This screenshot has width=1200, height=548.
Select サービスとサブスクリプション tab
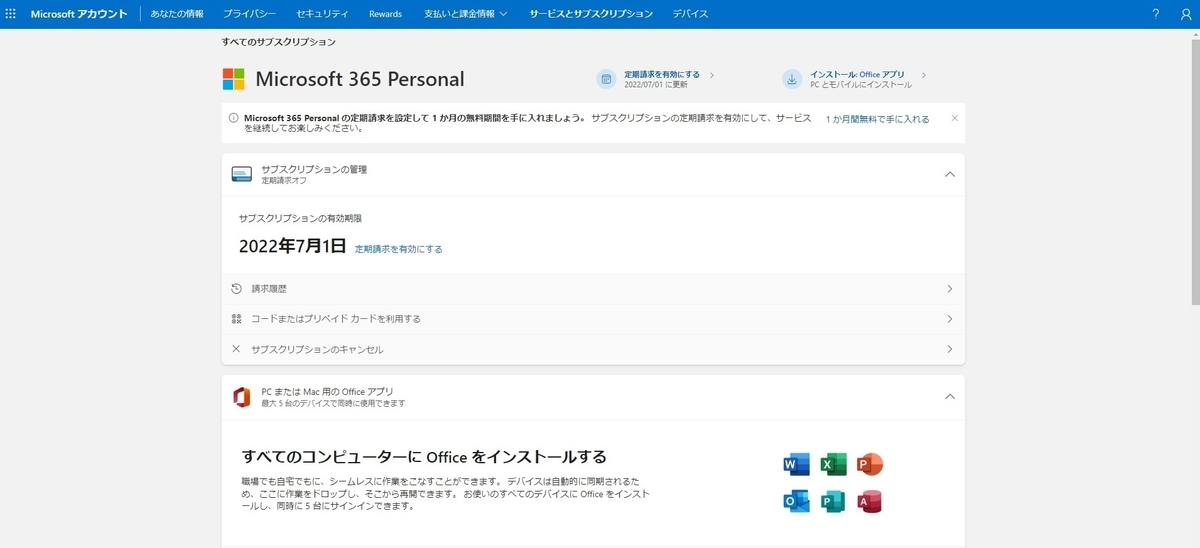[591, 14]
